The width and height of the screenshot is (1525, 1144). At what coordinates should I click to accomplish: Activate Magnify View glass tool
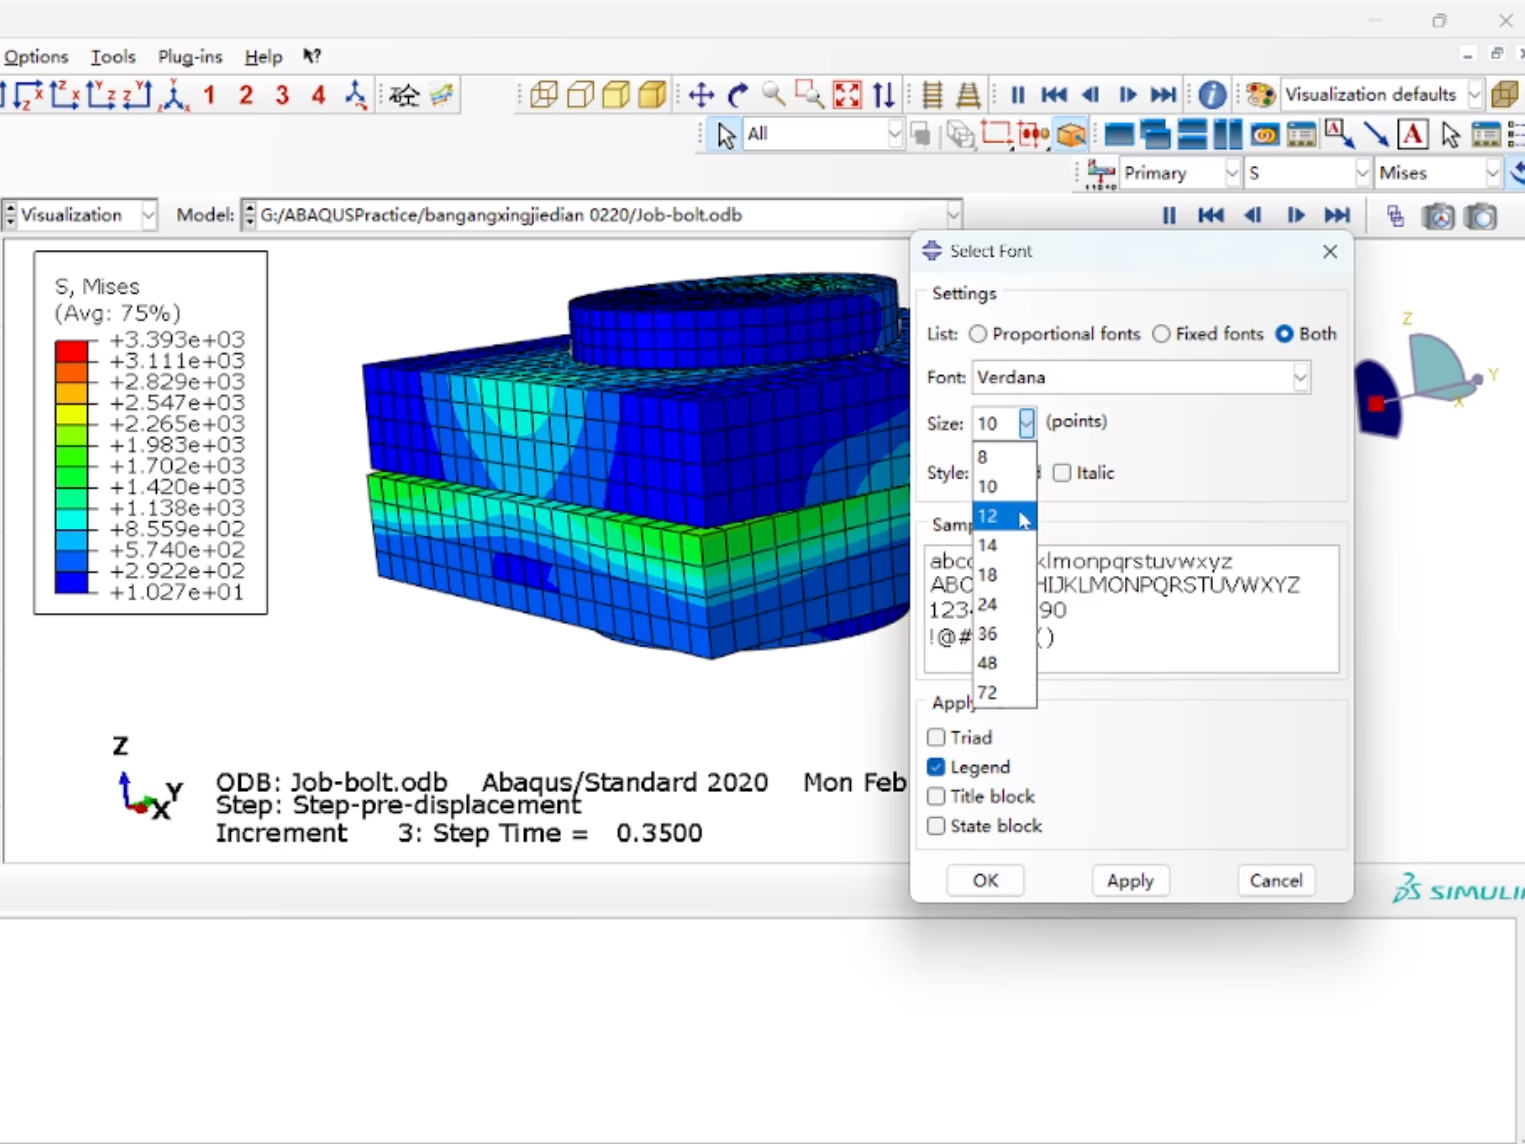point(773,95)
